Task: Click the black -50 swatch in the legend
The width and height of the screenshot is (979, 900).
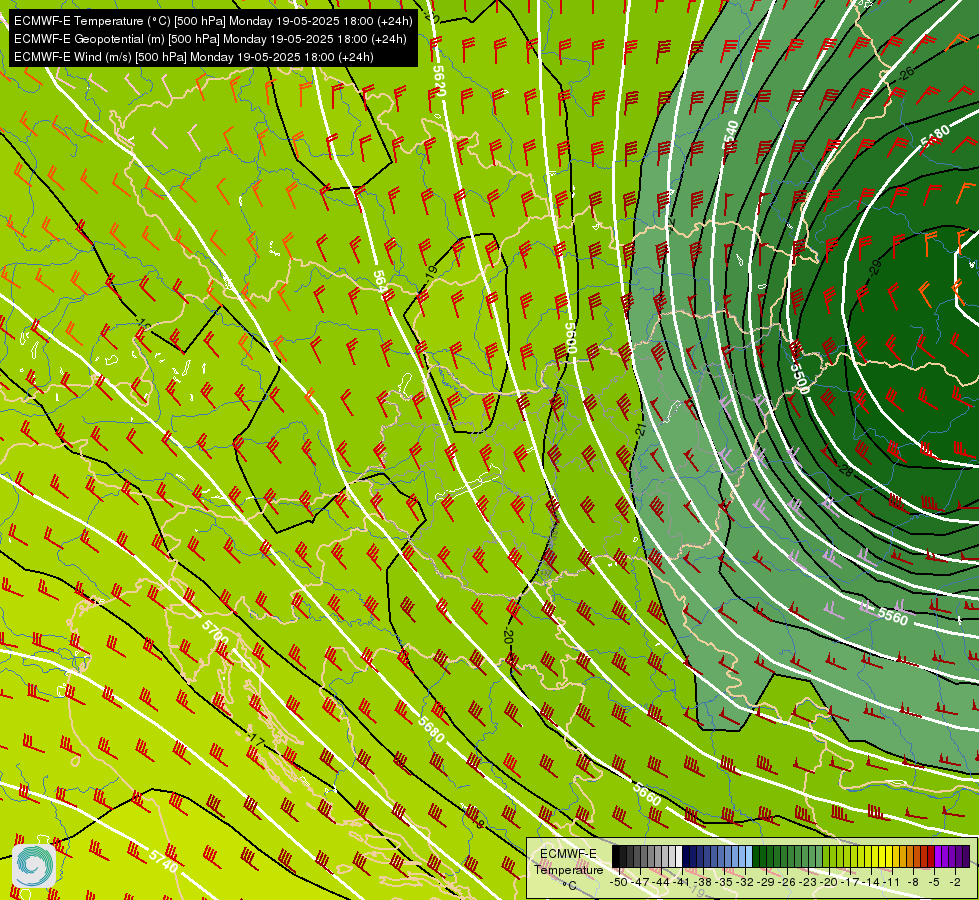Action: tap(616, 856)
